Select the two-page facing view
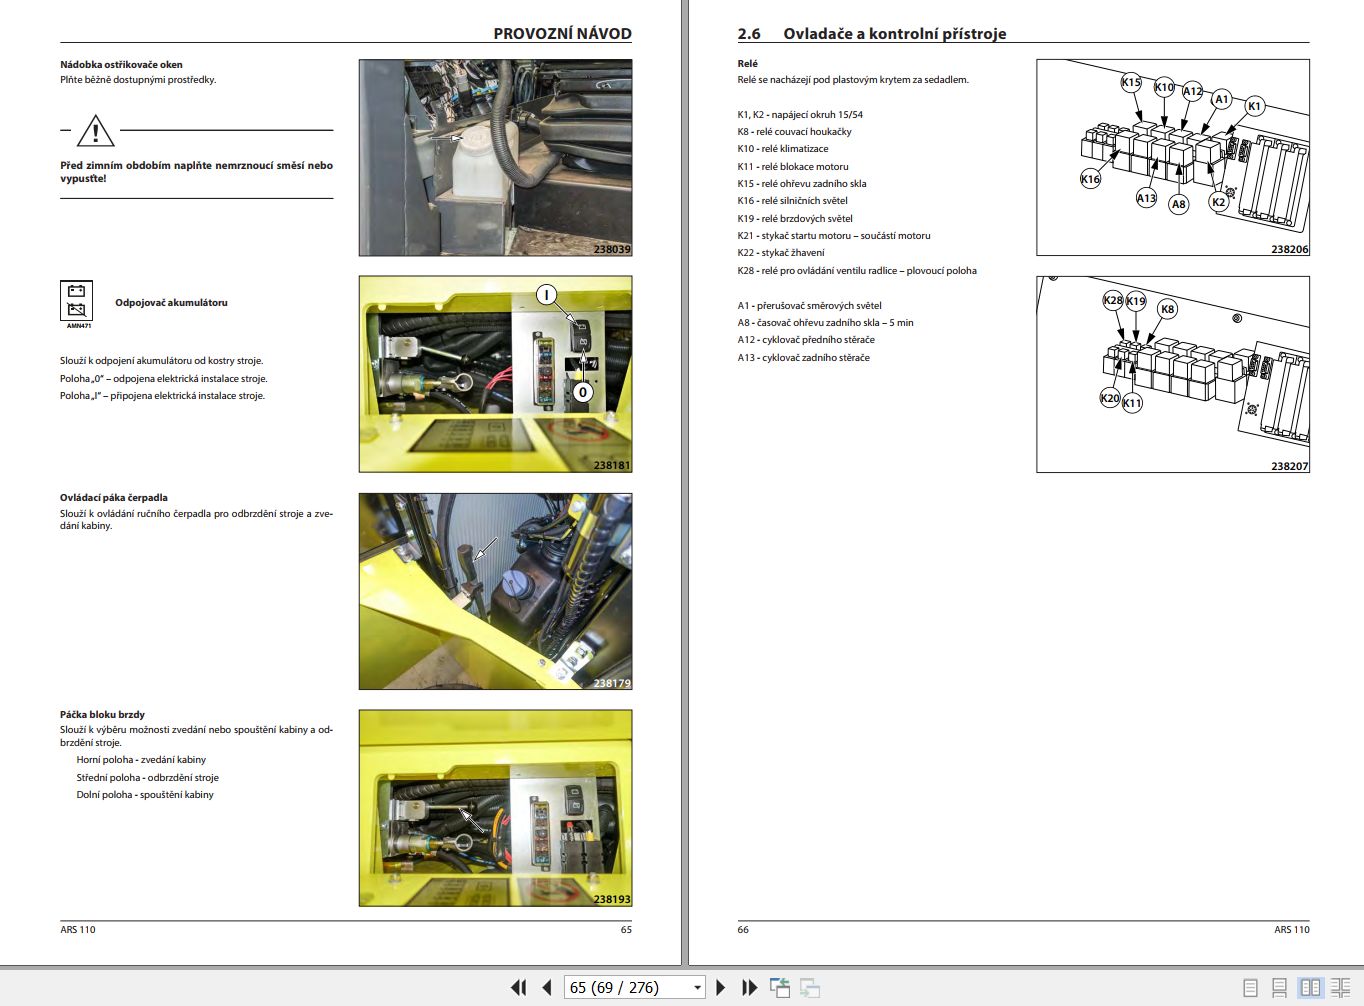The height and width of the screenshot is (1006, 1364). pyautogui.click(x=1311, y=987)
